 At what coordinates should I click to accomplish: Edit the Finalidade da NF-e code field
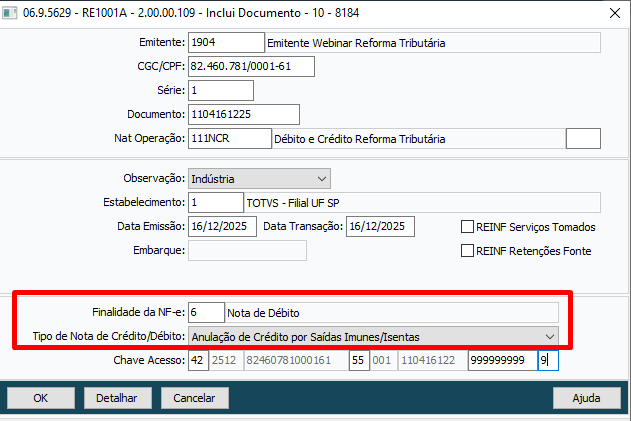pyautogui.click(x=206, y=312)
